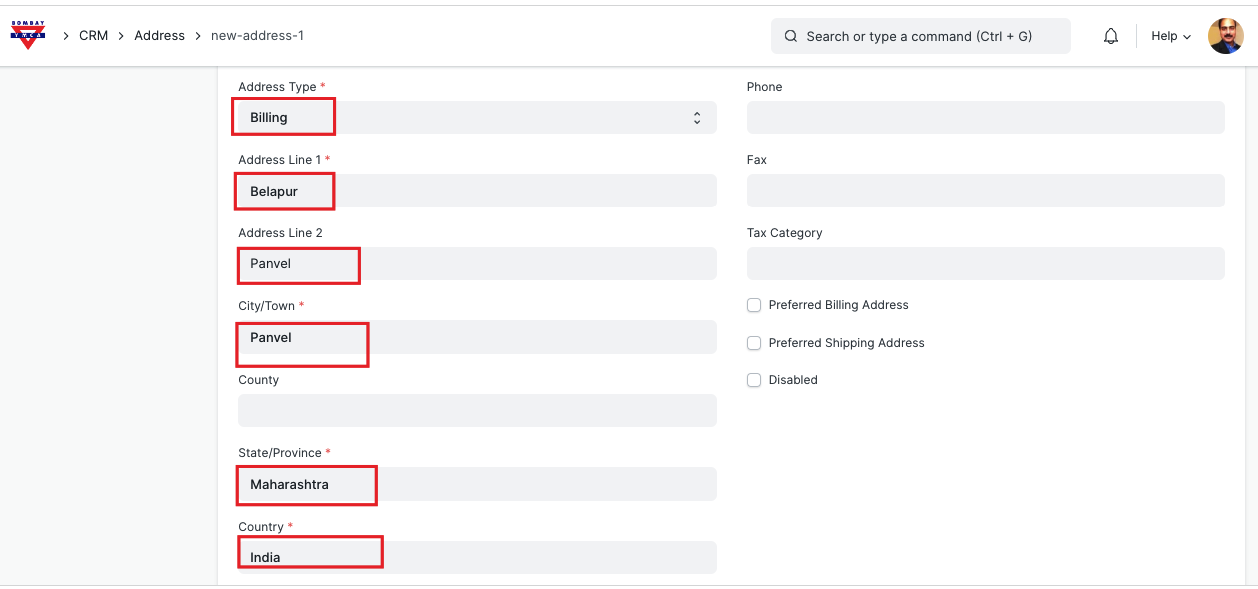Focus the Phone input field
This screenshot has height=589, width=1258.
[x=985, y=117]
